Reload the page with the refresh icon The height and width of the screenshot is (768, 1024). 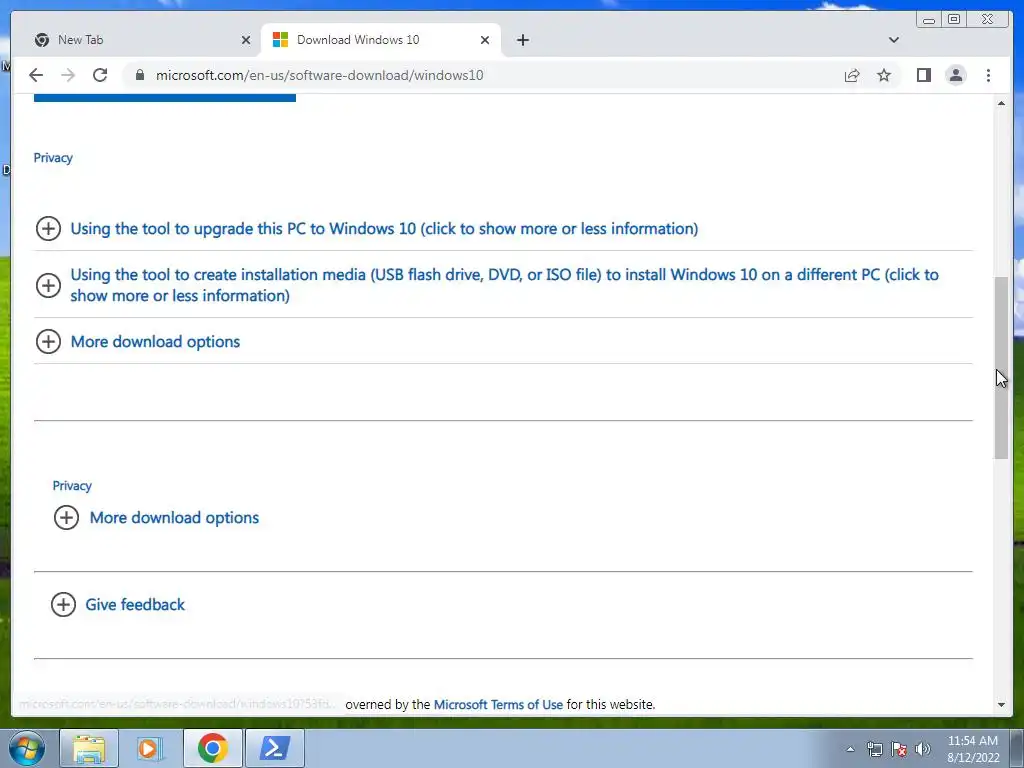point(100,75)
